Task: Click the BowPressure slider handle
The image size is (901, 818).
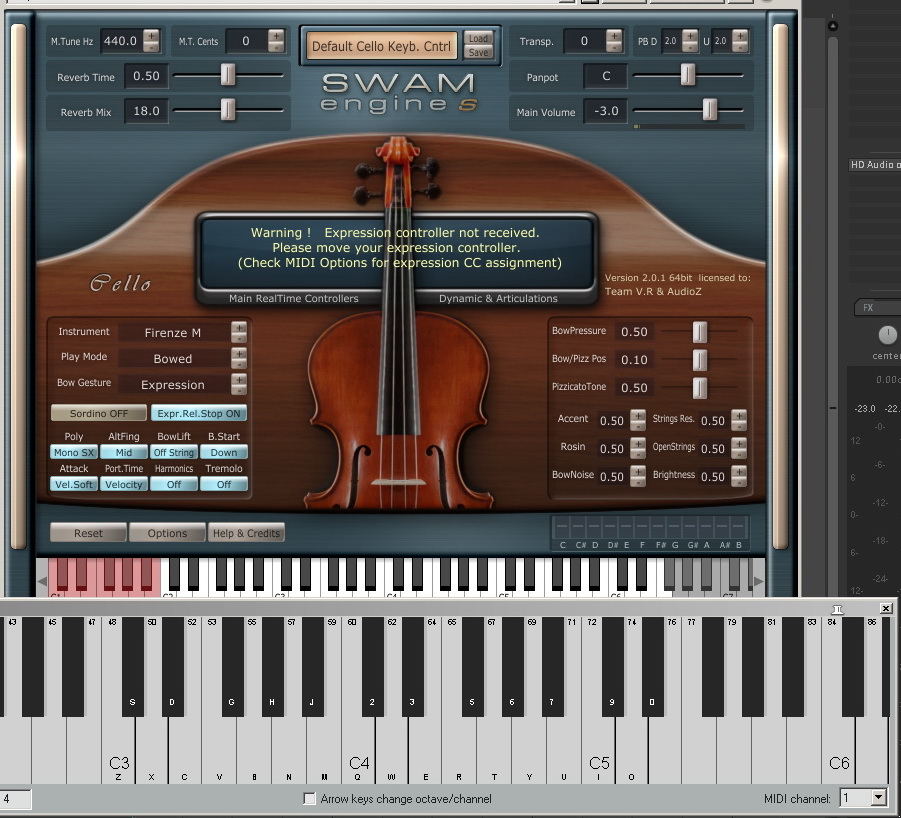Action: (700, 331)
